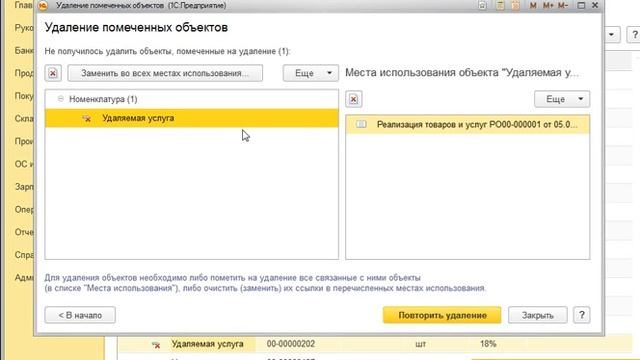Viewport: 640px width, 360px height.
Task: Open the 'Адми...' section in the sidebar
Action: click(x=24, y=278)
